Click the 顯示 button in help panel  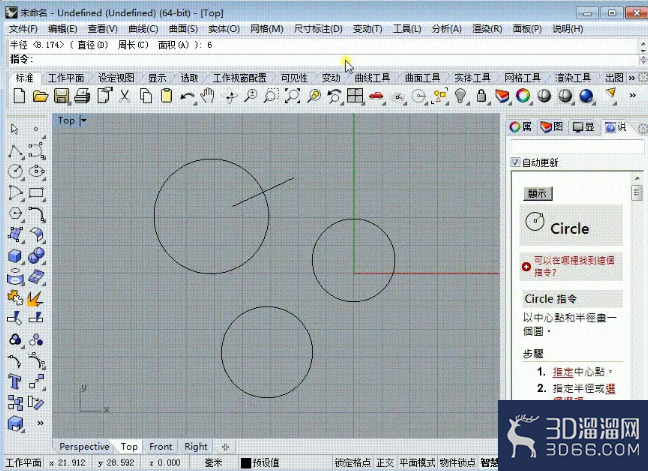537,193
